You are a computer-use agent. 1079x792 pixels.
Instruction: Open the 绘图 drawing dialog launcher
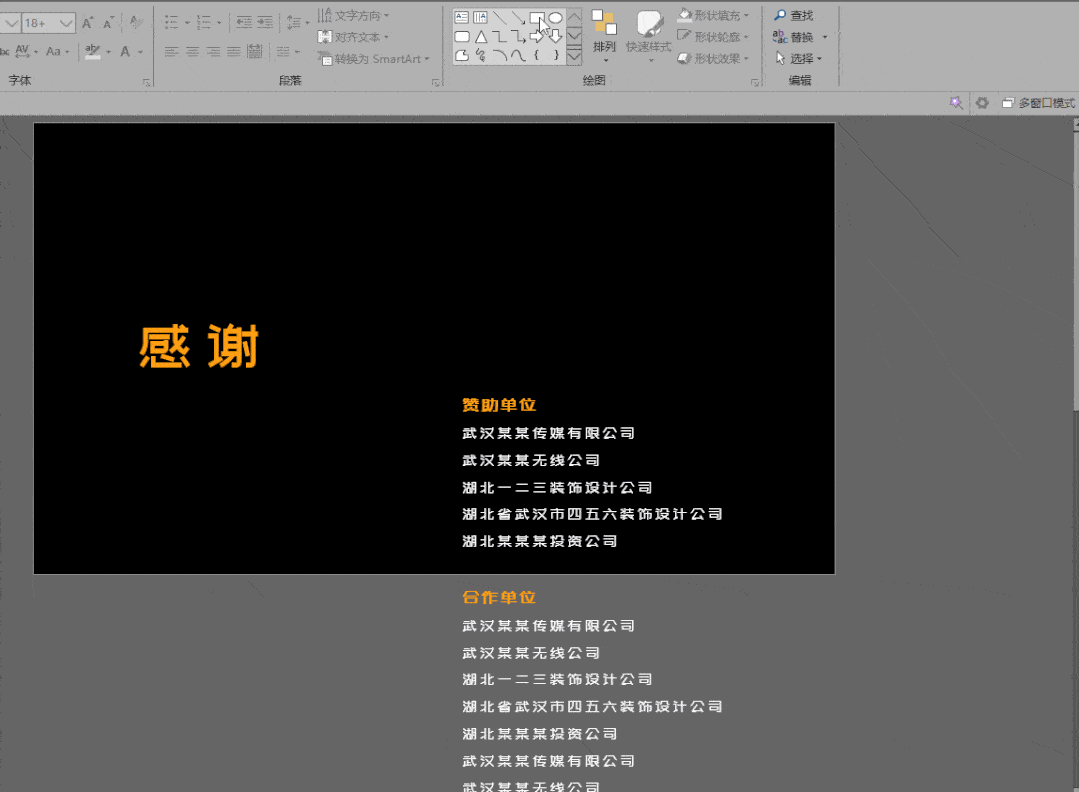755,83
